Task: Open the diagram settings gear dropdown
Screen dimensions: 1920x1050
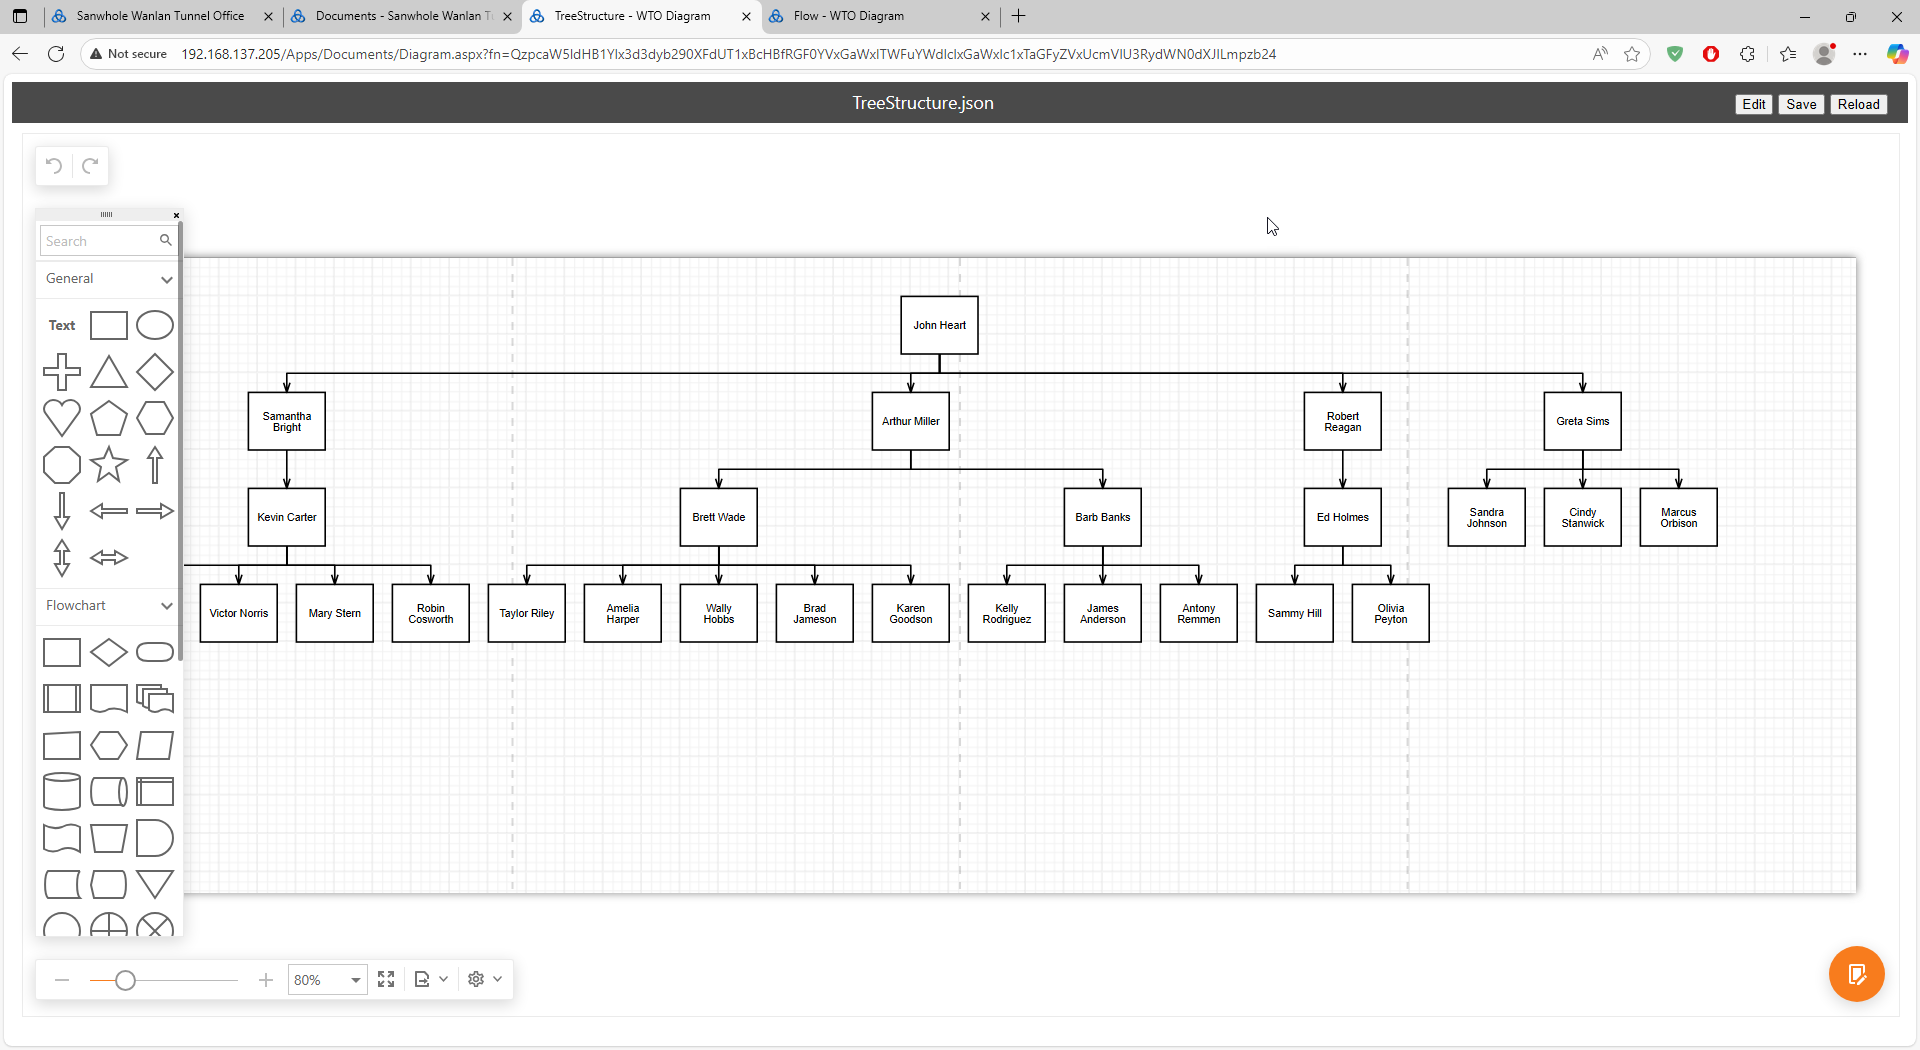Action: [x=484, y=979]
